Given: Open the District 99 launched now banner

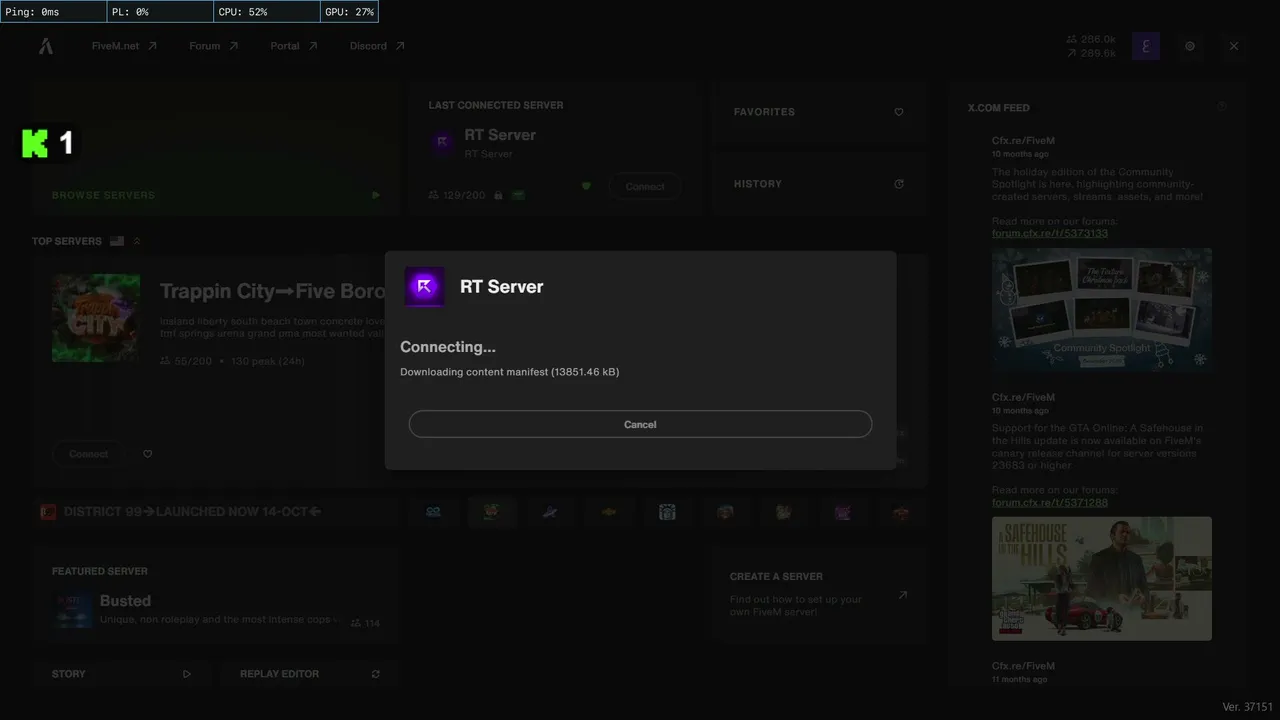Looking at the screenshot, I should tap(216, 512).
